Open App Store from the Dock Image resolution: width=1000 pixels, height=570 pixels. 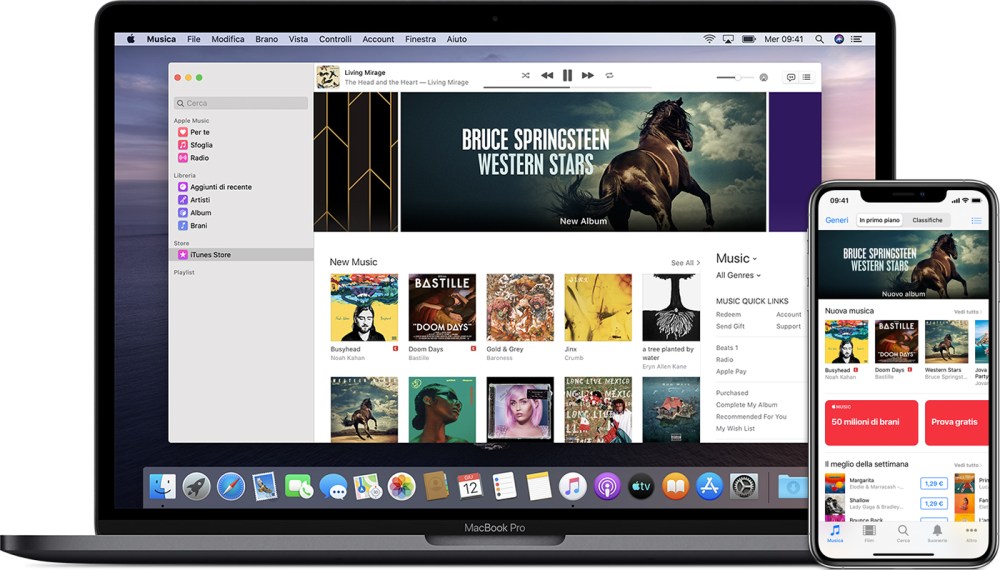coord(709,486)
